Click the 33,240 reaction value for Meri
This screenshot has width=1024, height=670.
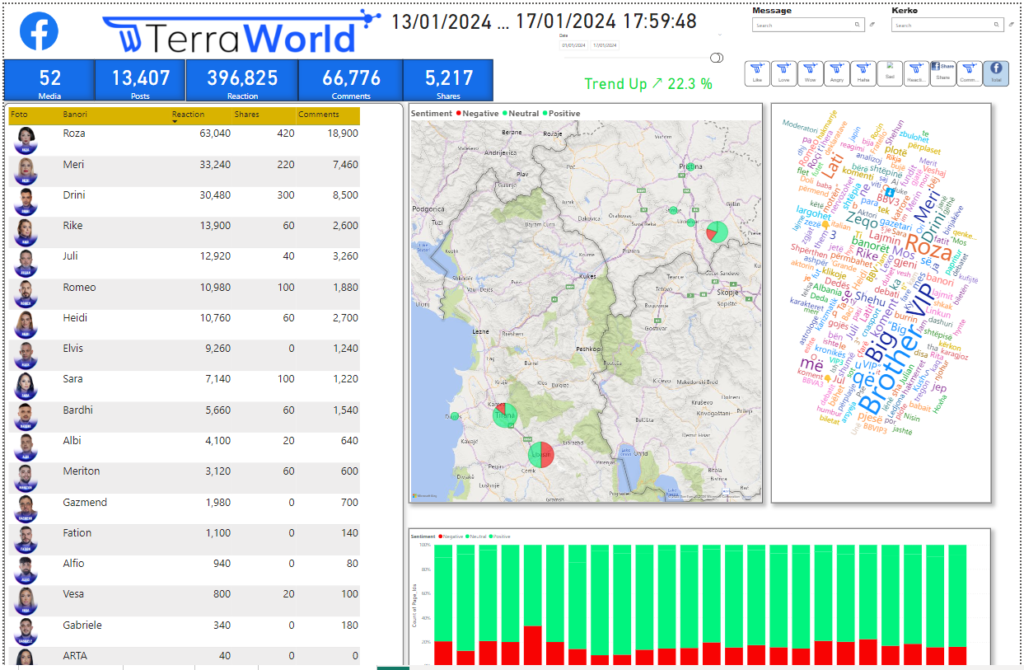click(x=215, y=165)
